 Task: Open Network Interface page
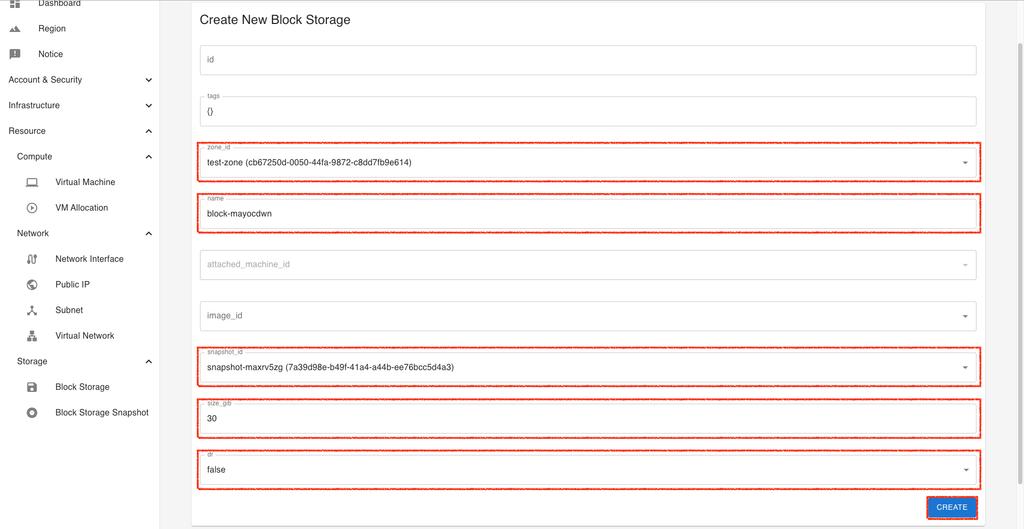89,259
